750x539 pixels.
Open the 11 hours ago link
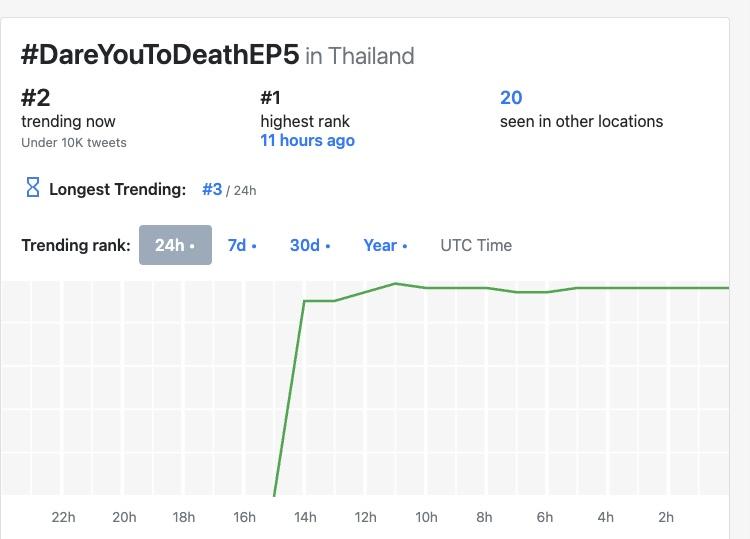click(x=307, y=141)
